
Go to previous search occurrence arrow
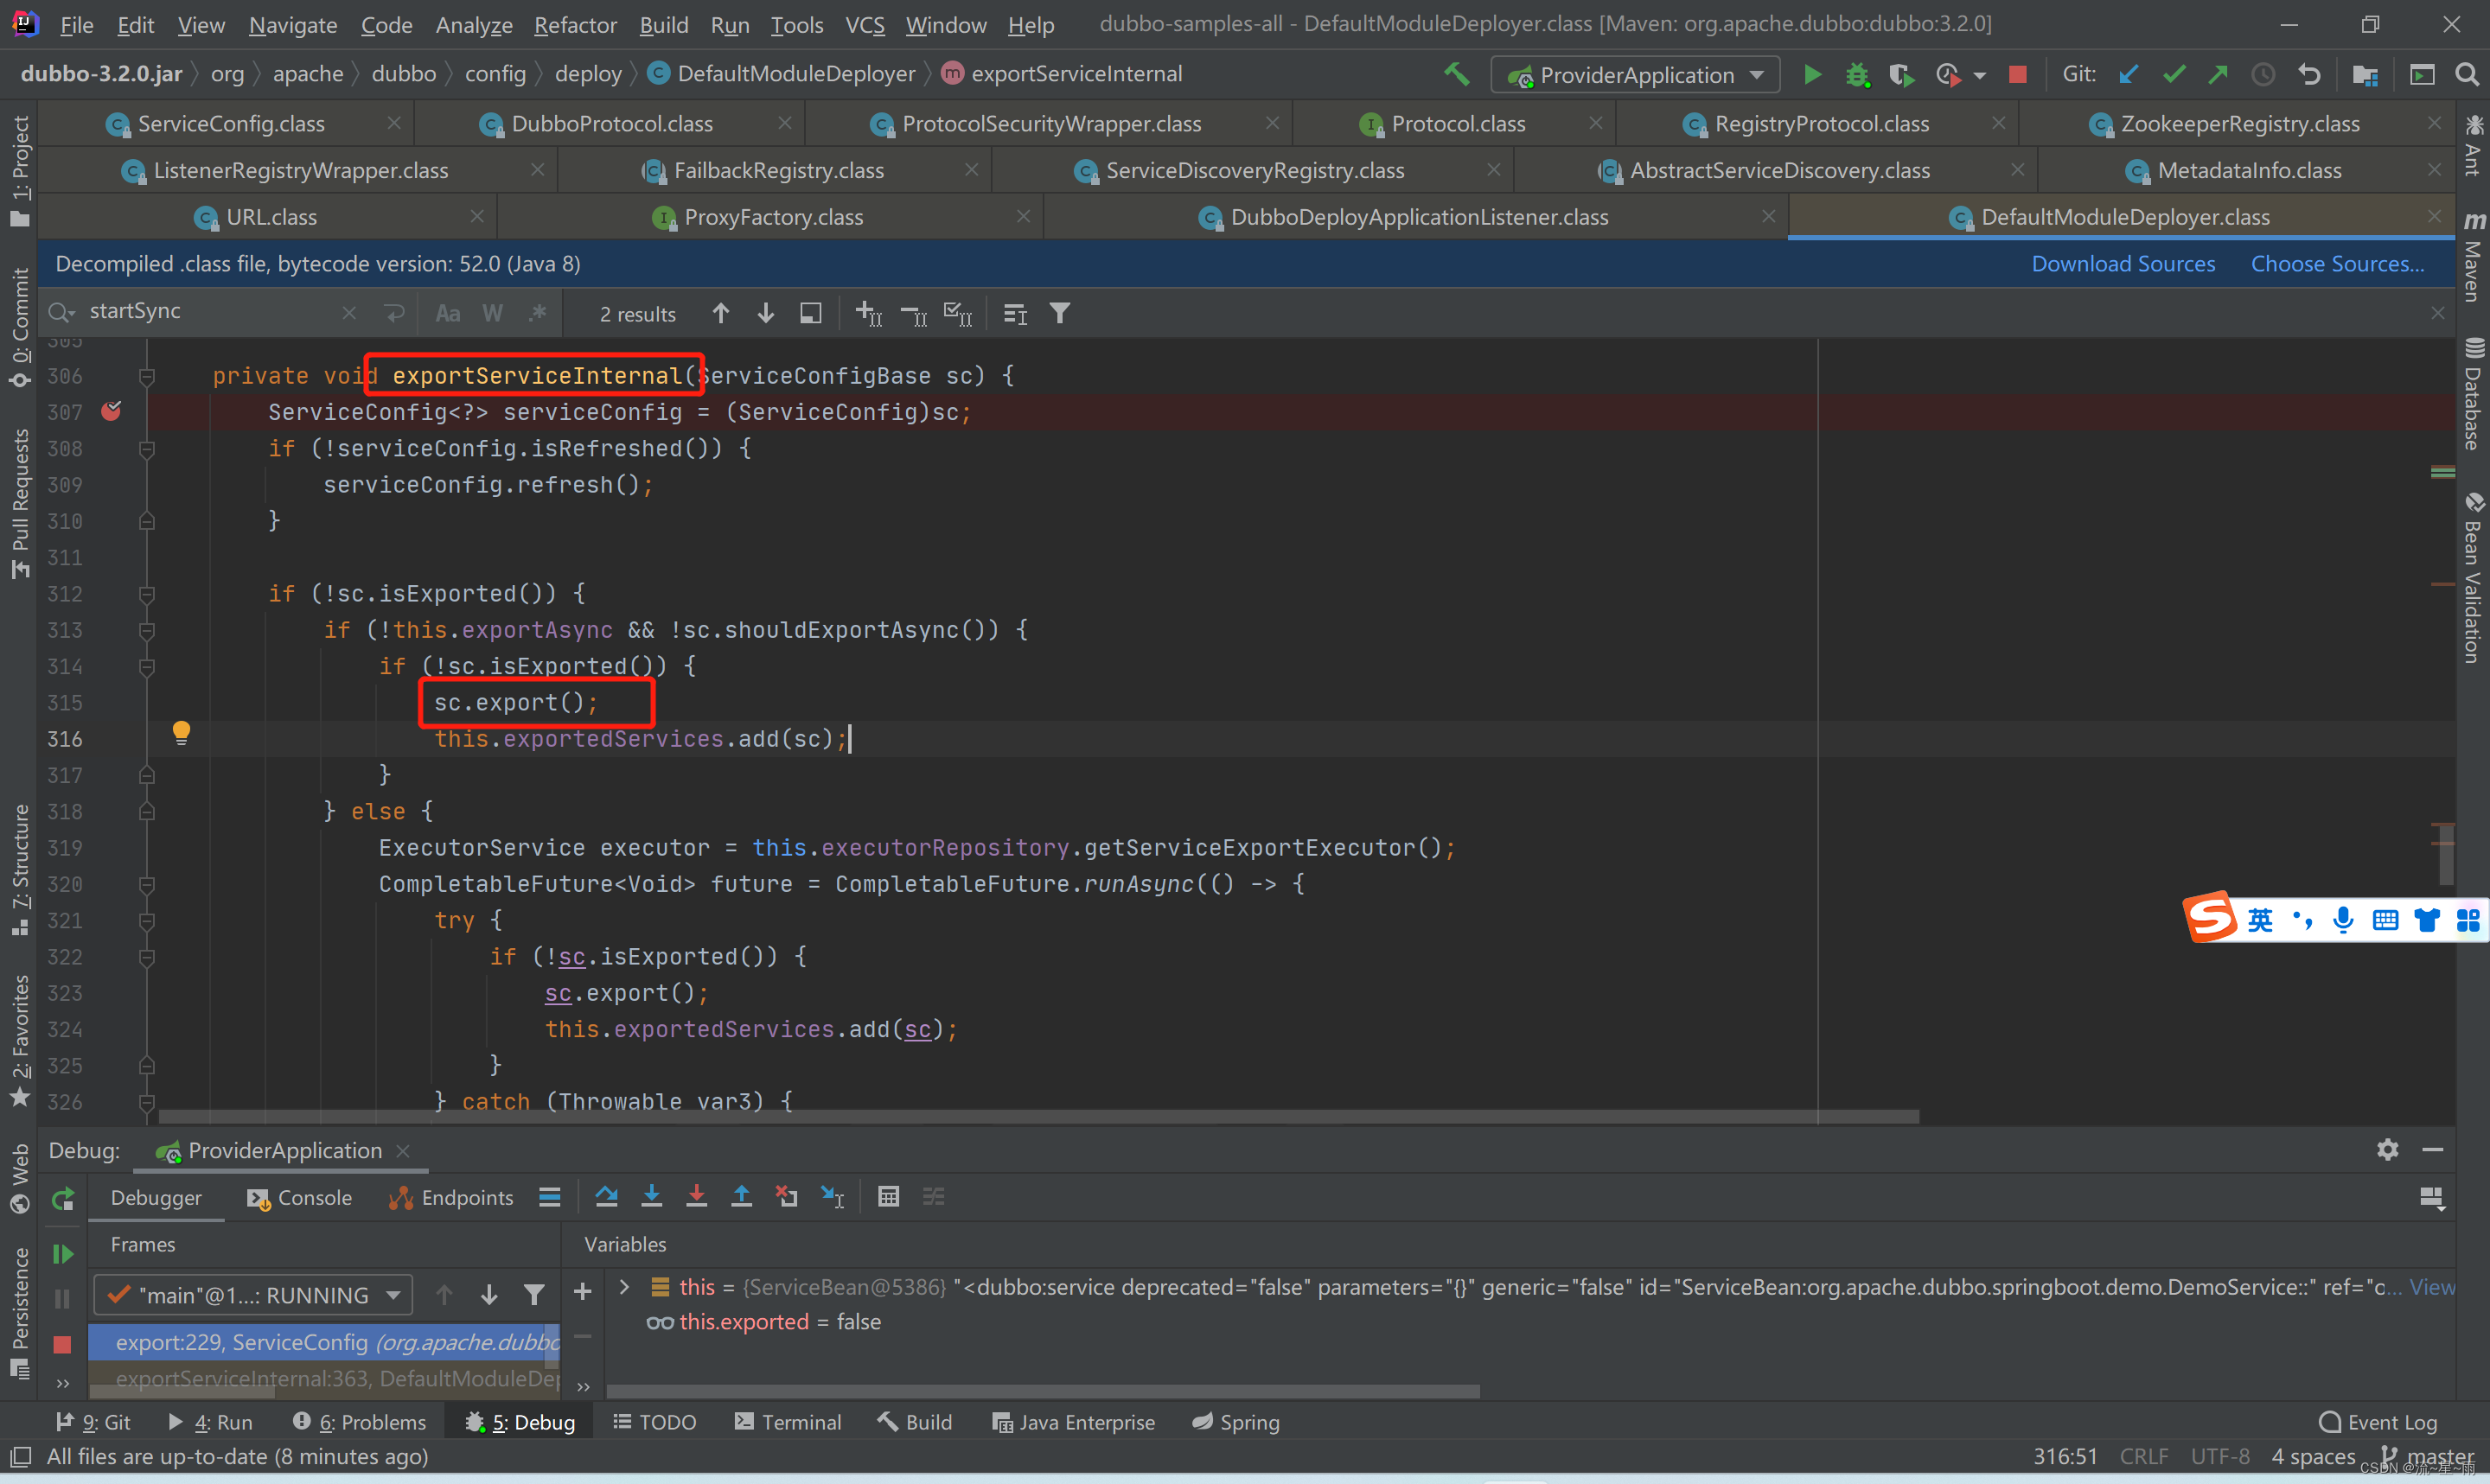[720, 314]
